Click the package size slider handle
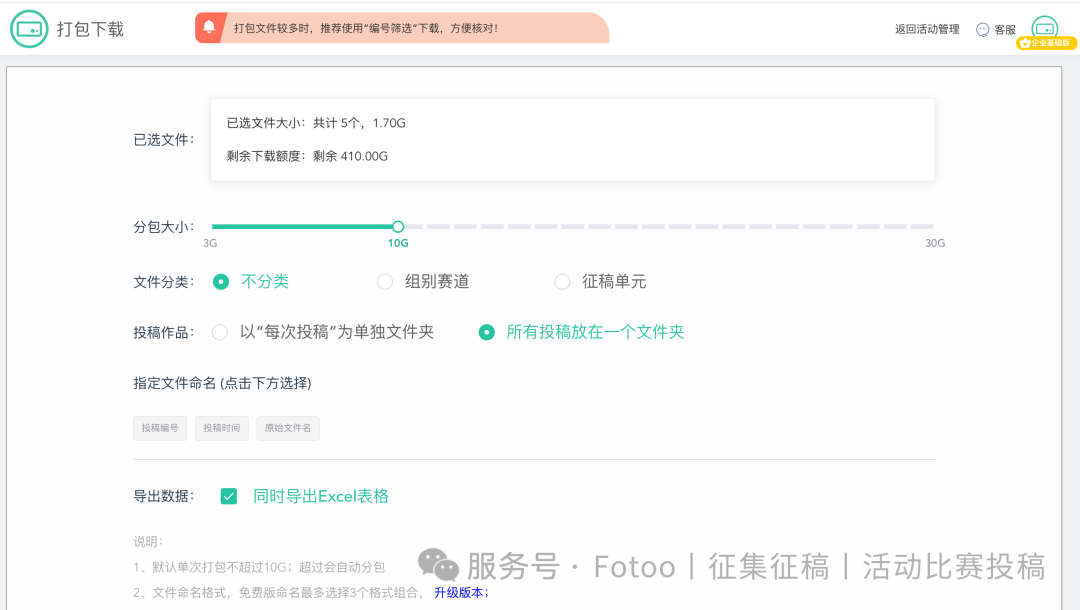 pyautogui.click(x=398, y=227)
